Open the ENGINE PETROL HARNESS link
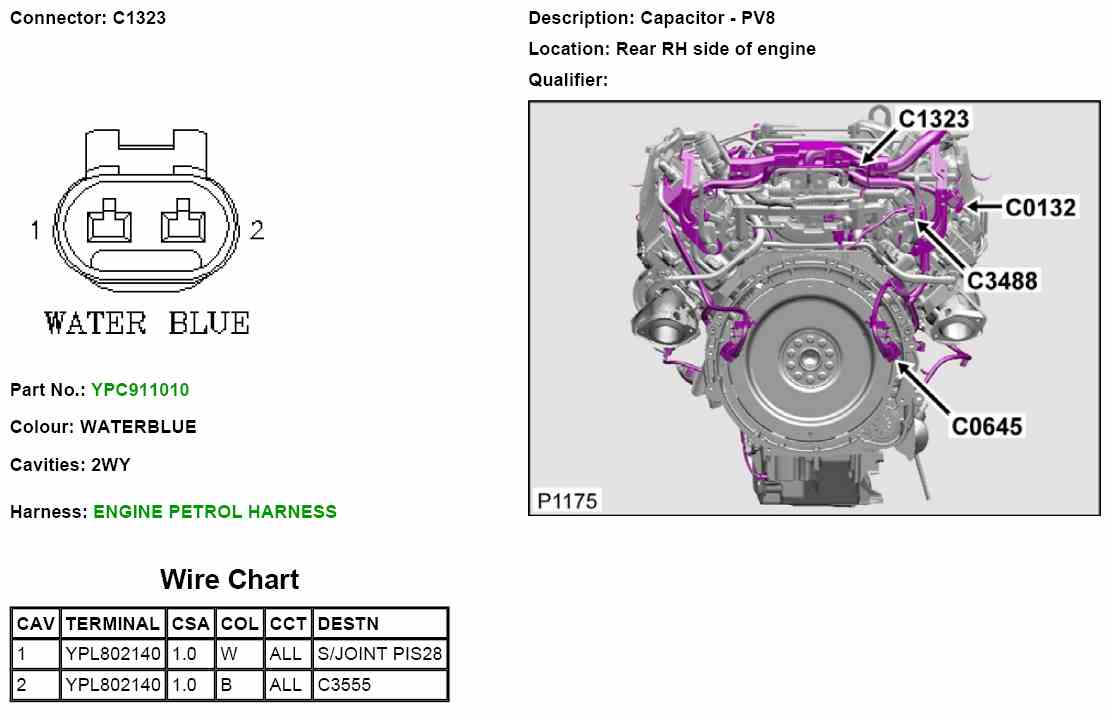This screenshot has height=714, width=1111. tap(215, 512)
